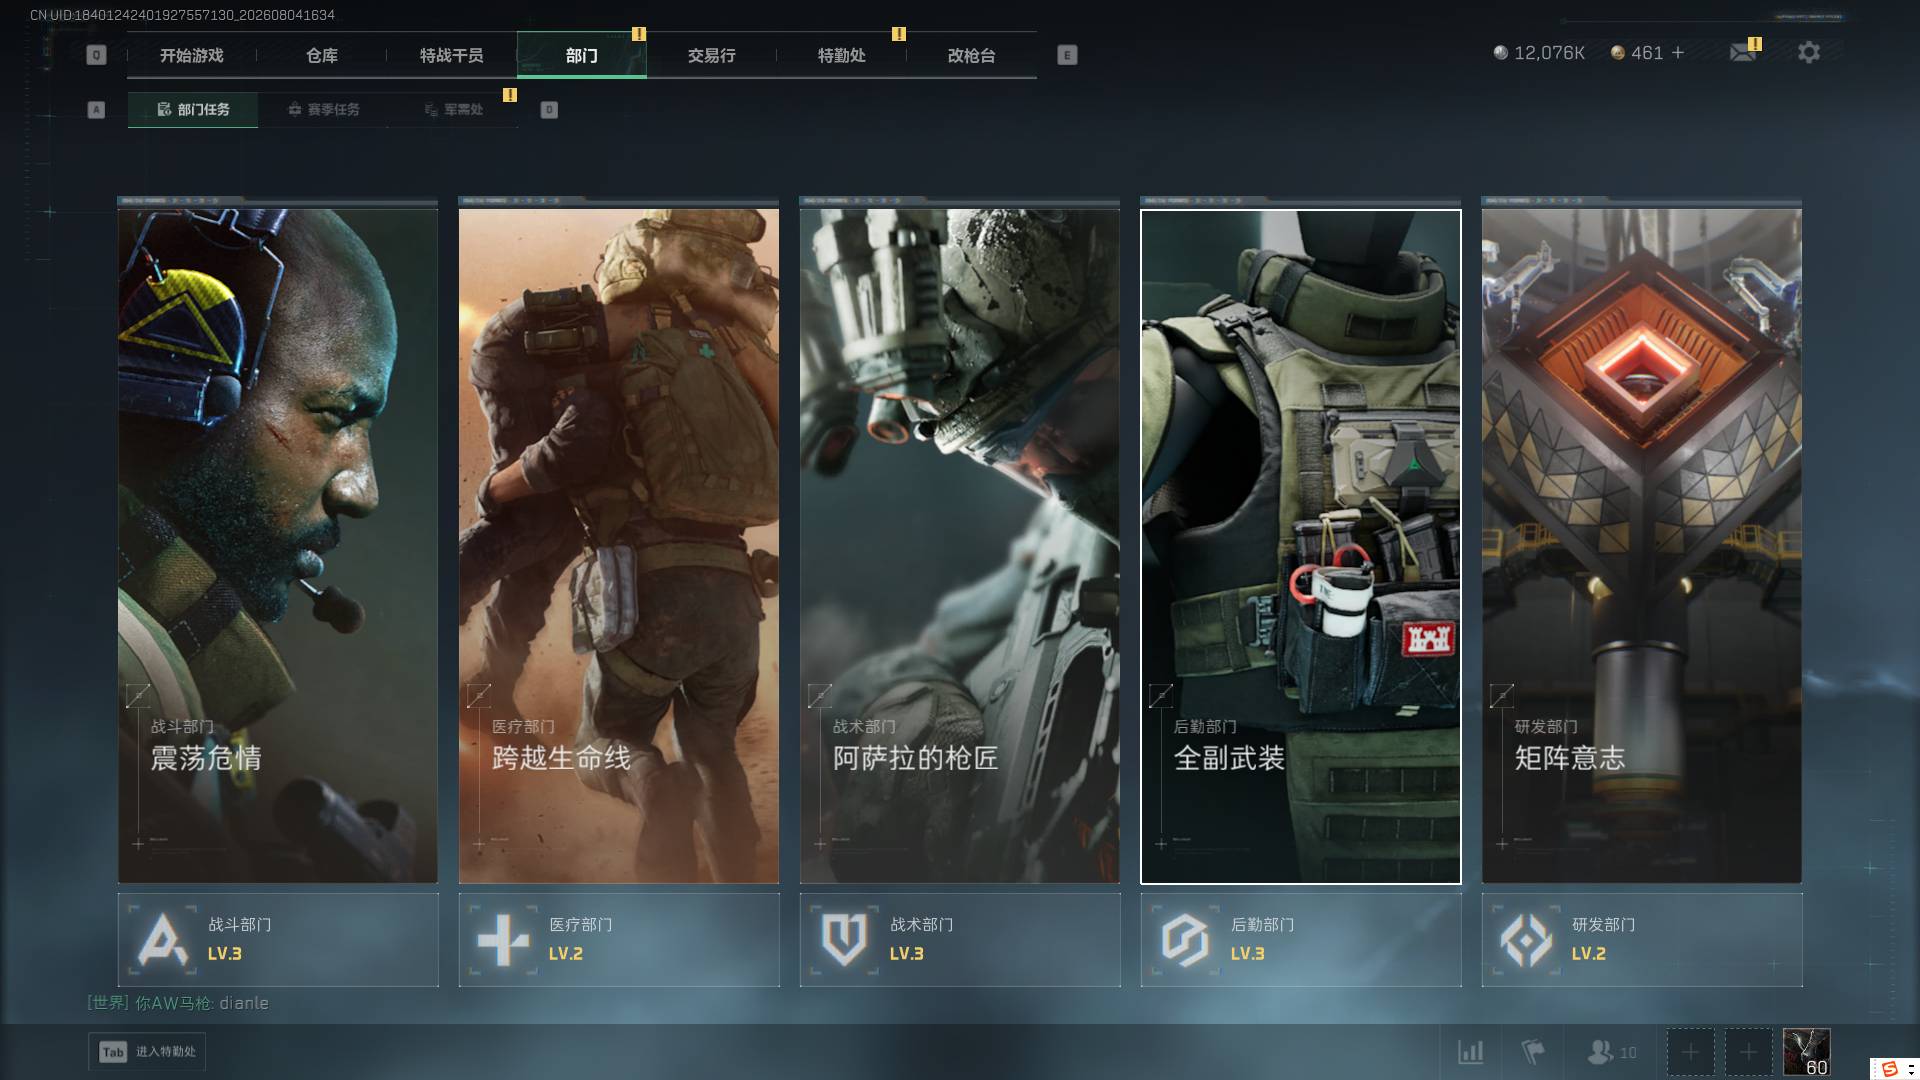Open the 阿萨拉的枪匠 tactical department card
The width and height of the screenshot is (1920, 1080).
pyautogui.click(x=960, y=546)
